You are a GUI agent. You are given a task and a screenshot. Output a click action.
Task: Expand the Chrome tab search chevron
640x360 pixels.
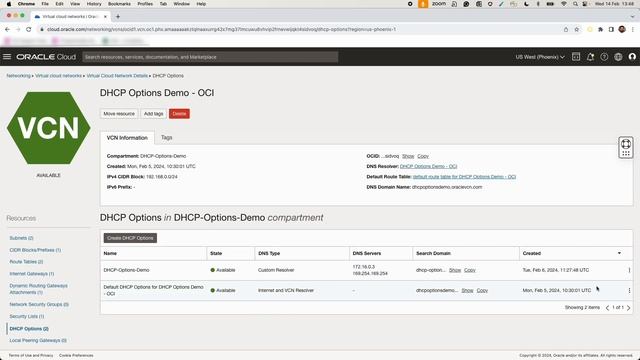tap(632, 16)
